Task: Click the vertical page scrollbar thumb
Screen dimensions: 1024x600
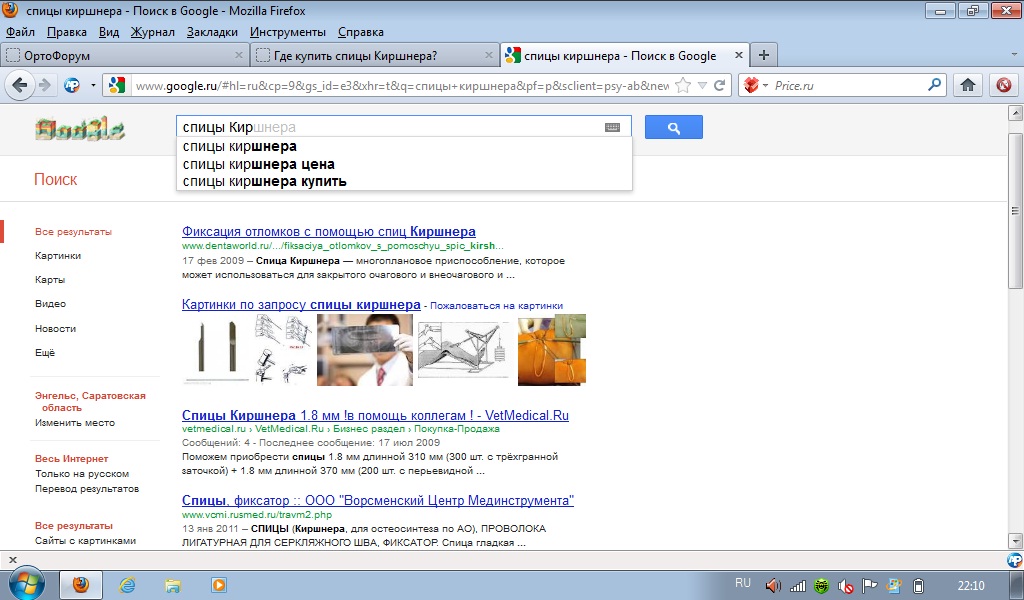Action: point(1015,210)
